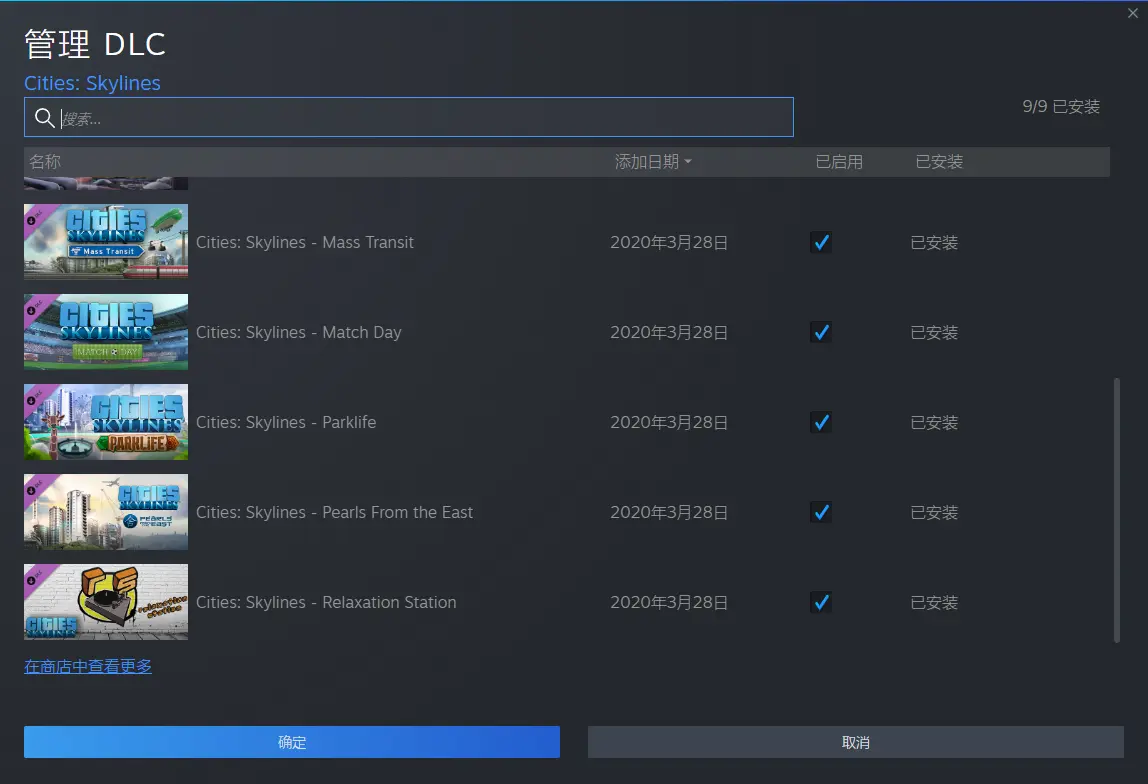Image resolution: width=1148 pixels, height=784 pixels.
Task: Click the Relaxation Station date cell
Action: 668,602
